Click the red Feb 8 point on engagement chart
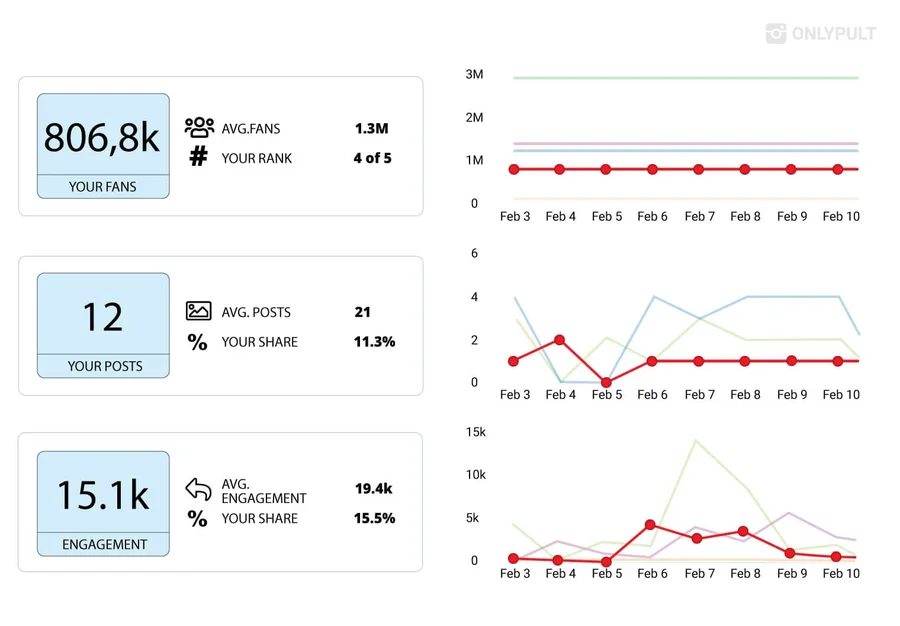The height and width of the screenshot is (626, 900). (744, 532)
